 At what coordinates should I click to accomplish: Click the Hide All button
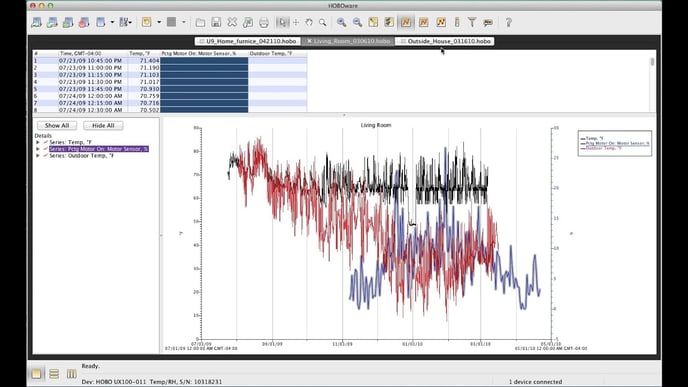(x=103, y=125)
